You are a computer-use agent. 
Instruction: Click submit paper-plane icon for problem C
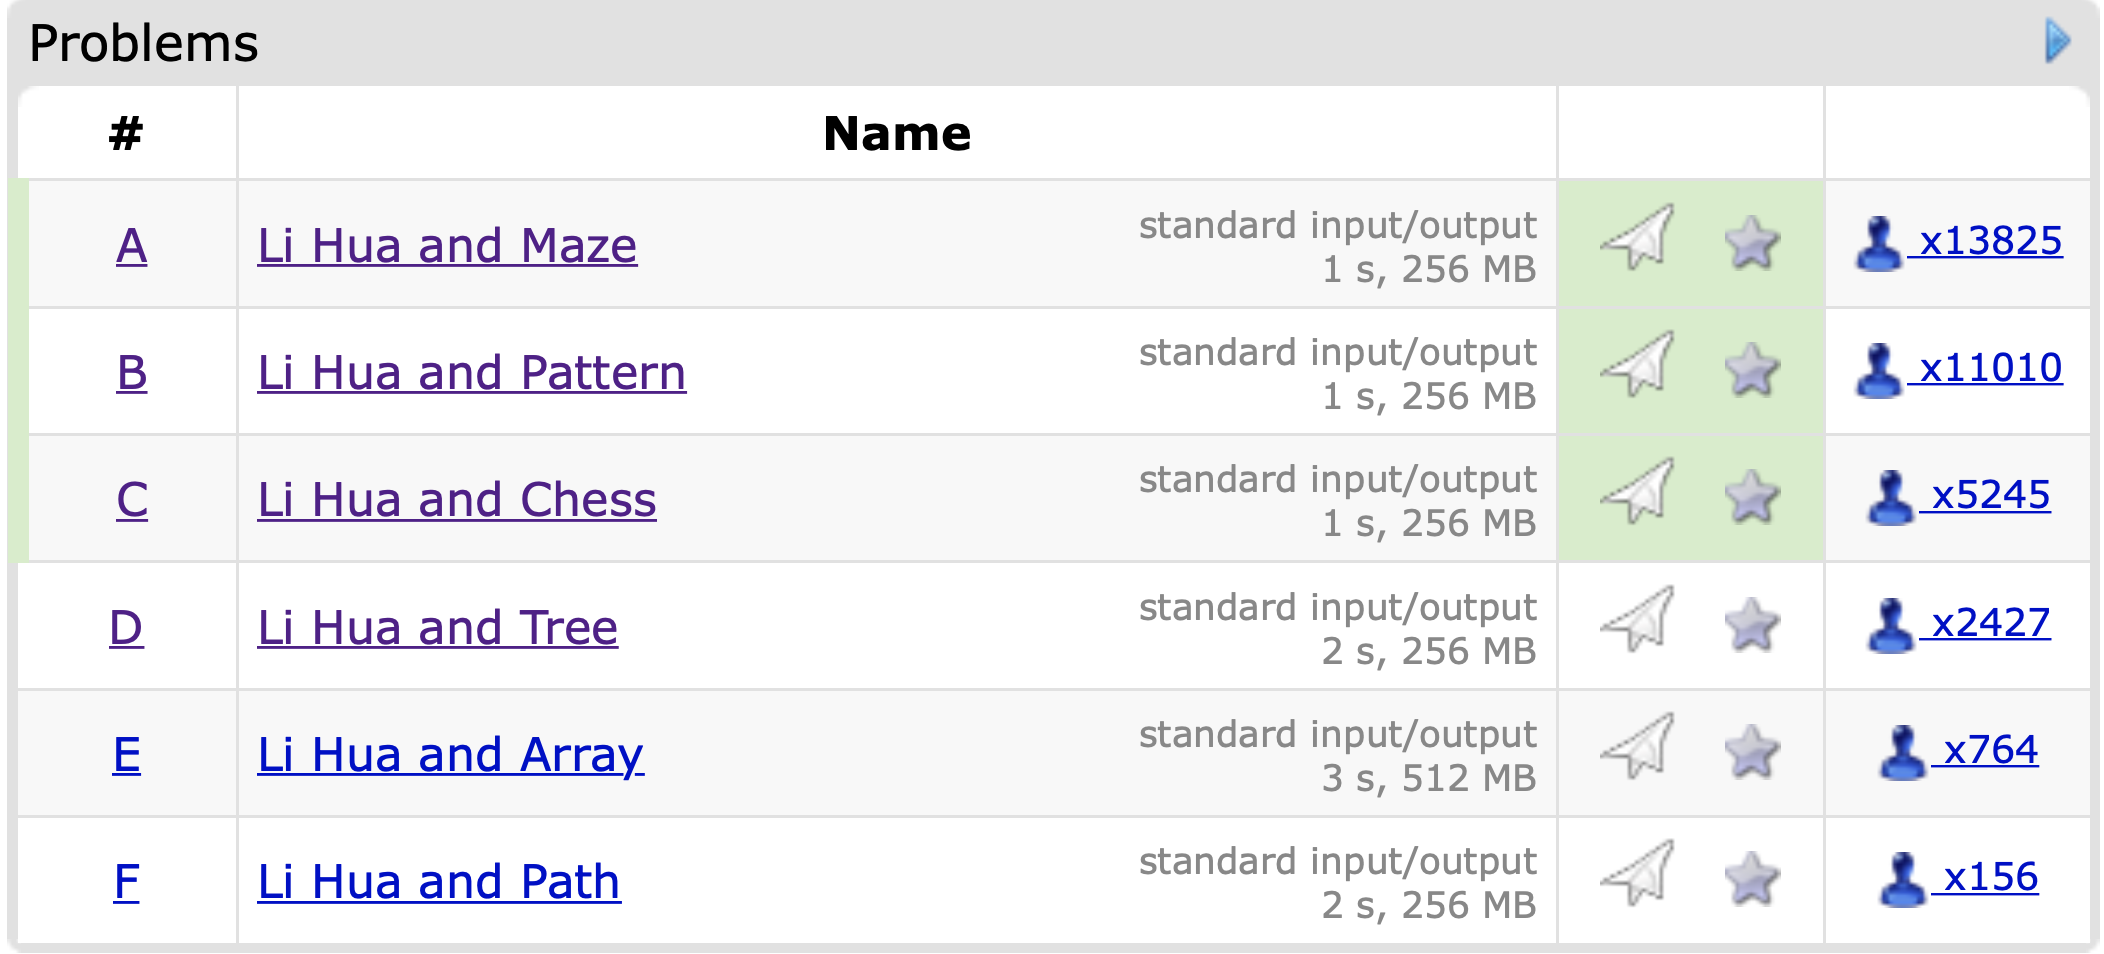click(x=1638, y=491)
